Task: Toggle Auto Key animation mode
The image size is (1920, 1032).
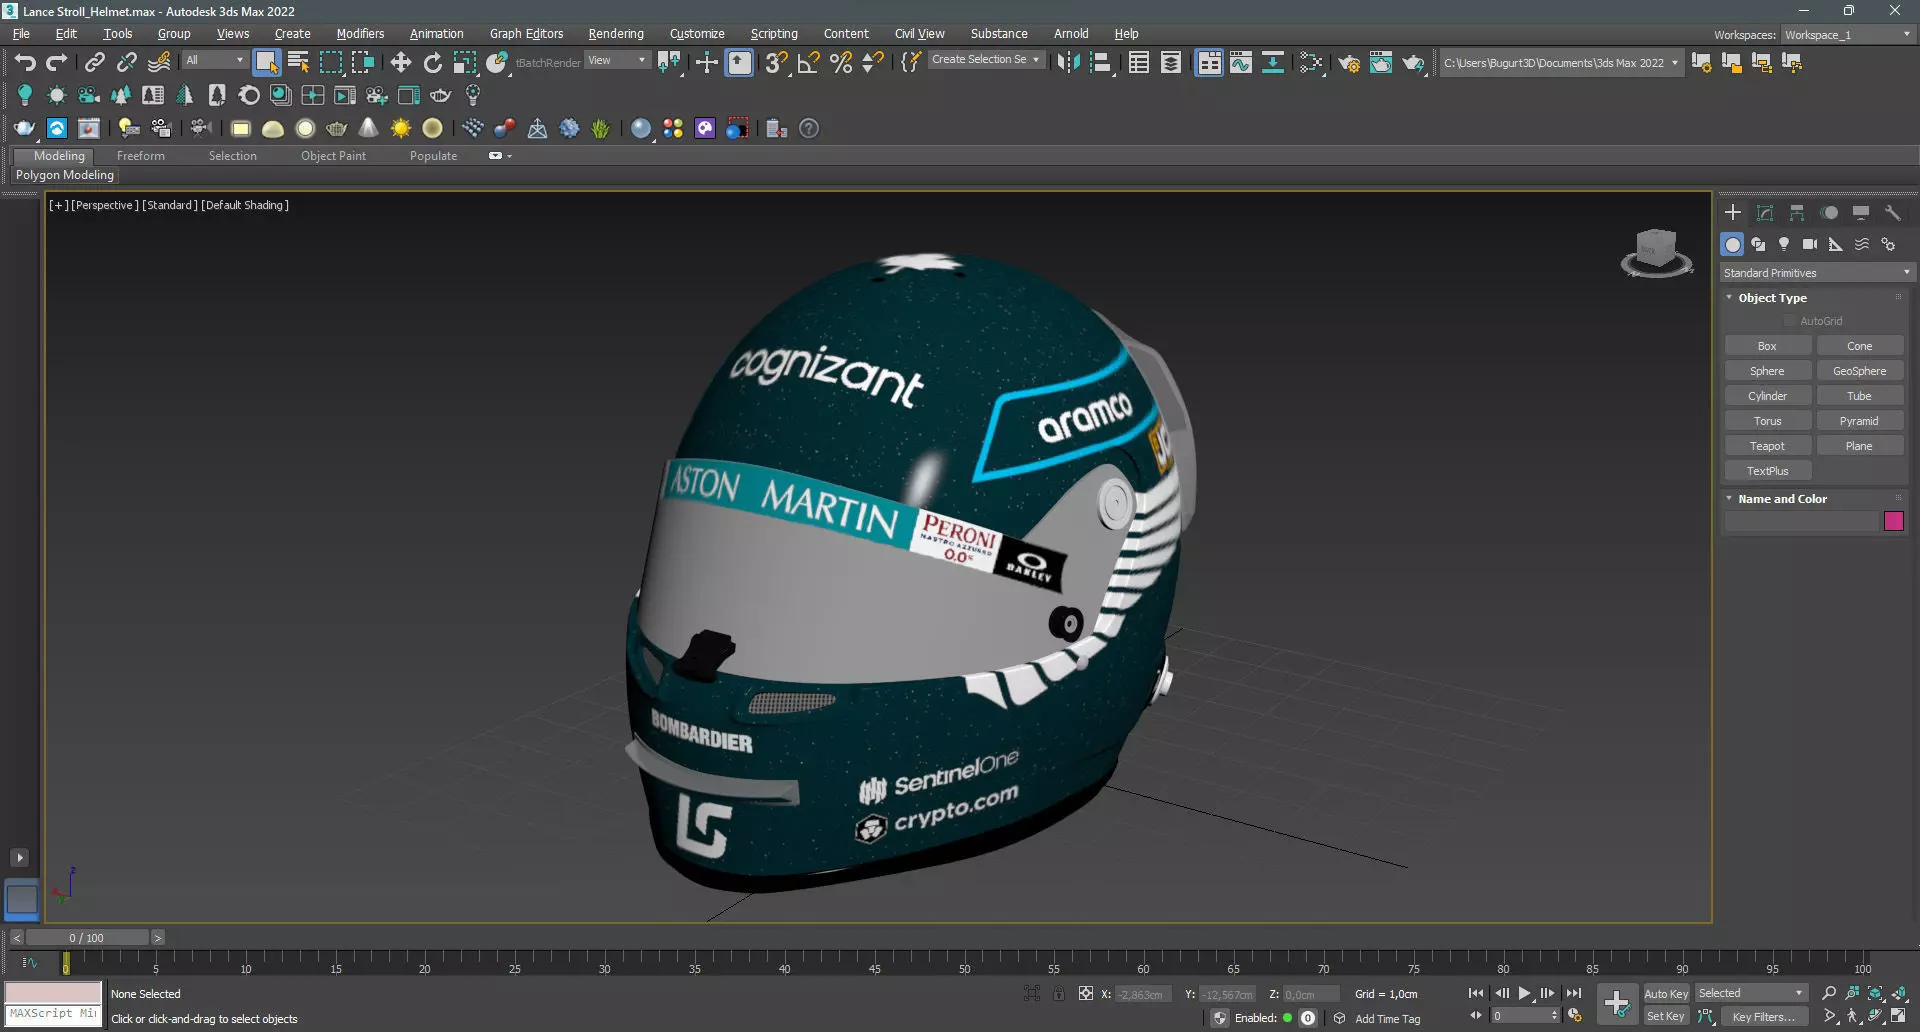Action: [1665, 993]
